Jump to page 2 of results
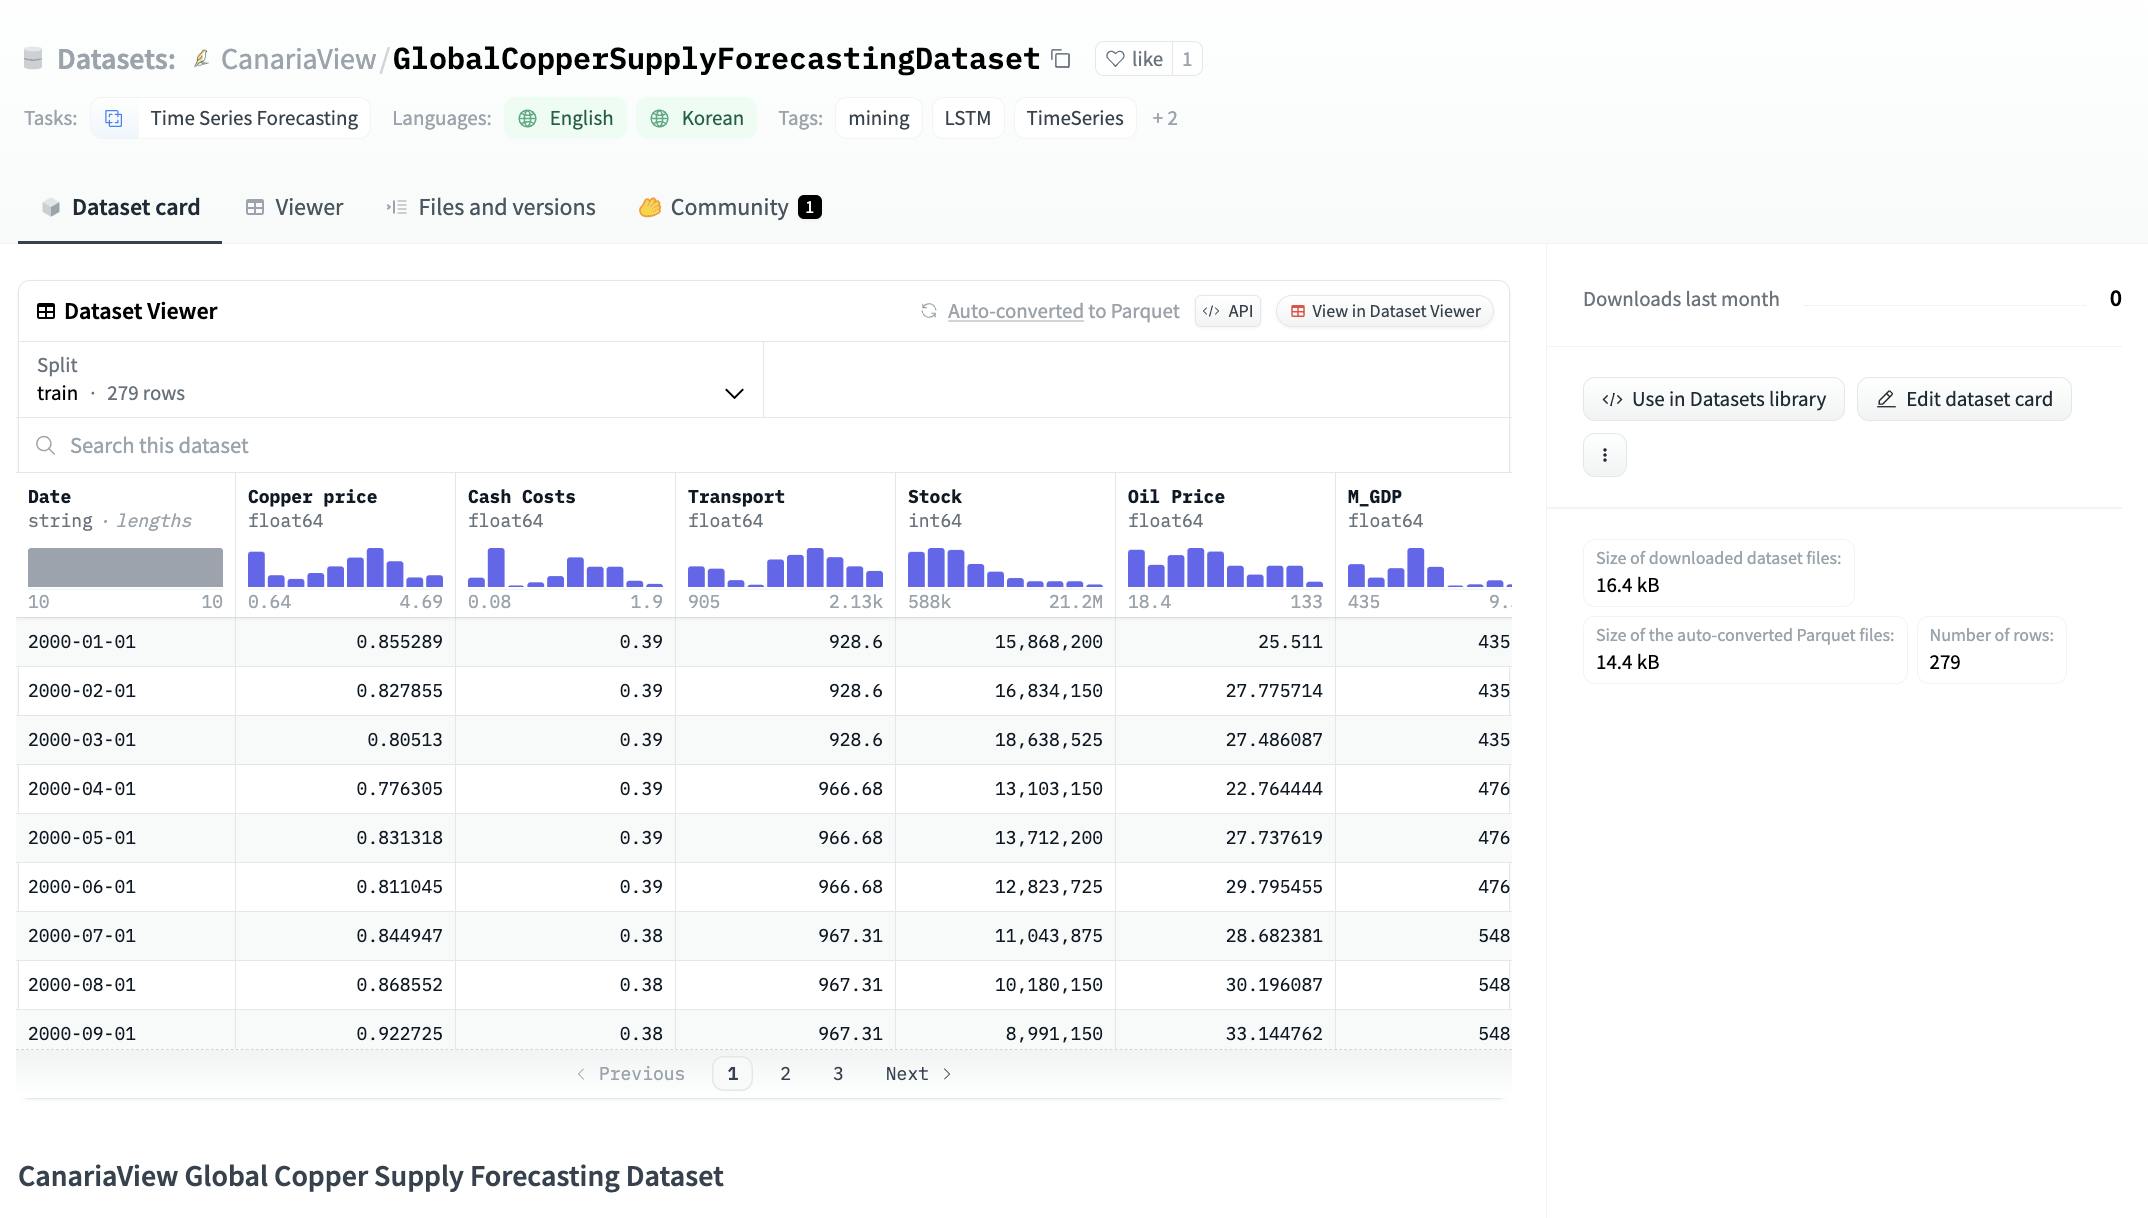 (785, 1073)
